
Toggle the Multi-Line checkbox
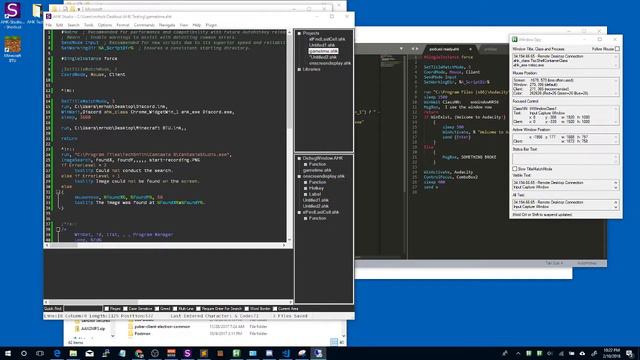pyautogui.click(x=175, y=309)
